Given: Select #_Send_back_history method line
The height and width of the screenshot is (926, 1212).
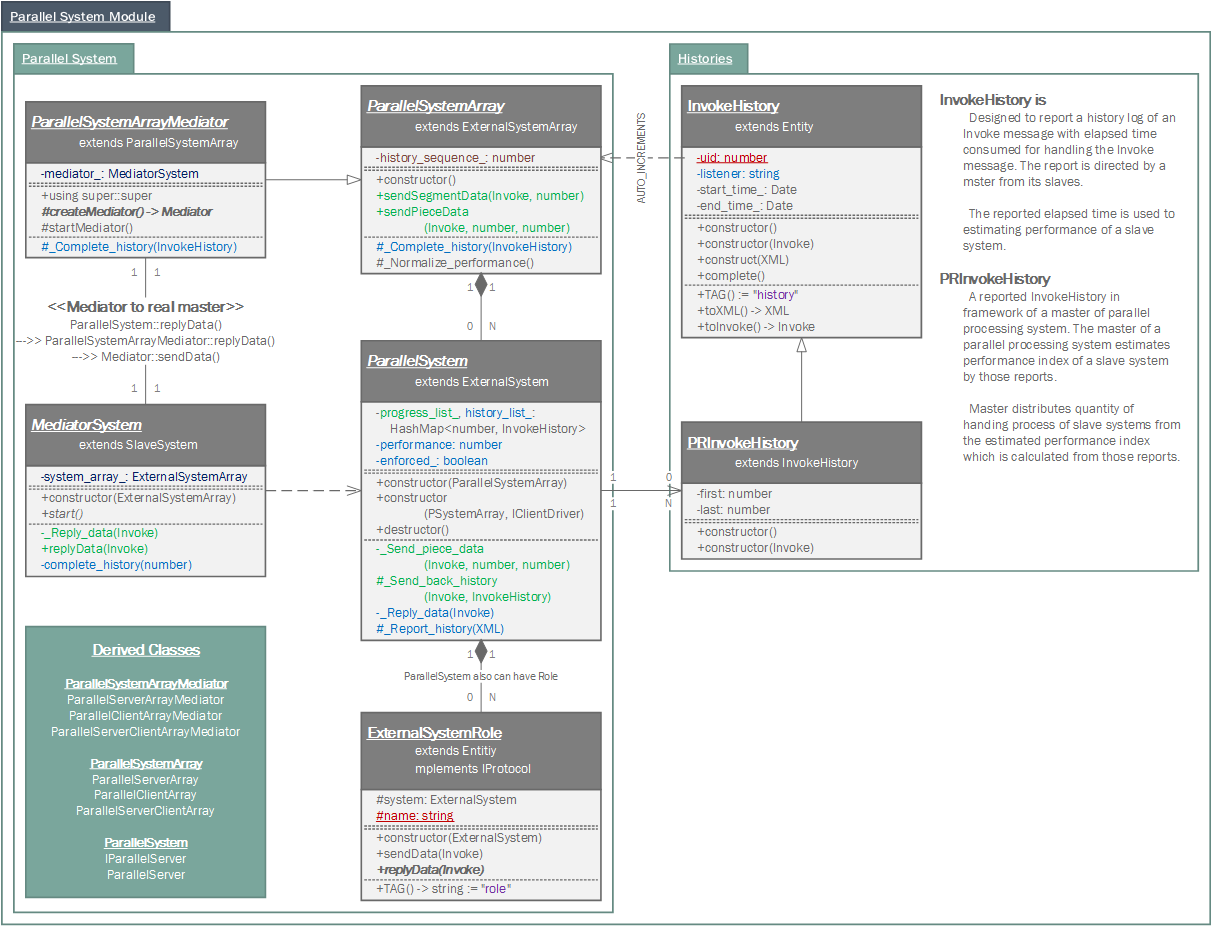Looking at the screenshot, I should pos(436,581).
